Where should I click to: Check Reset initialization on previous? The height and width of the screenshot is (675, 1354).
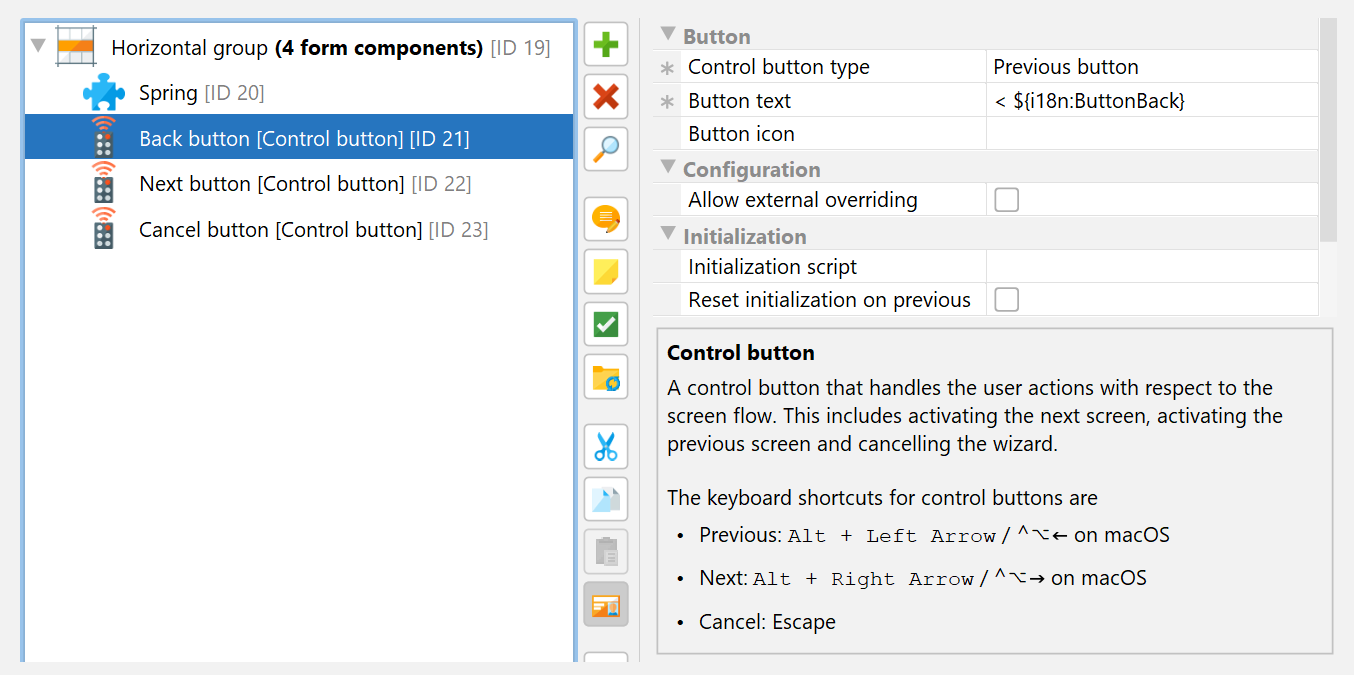coord(1007,300)
